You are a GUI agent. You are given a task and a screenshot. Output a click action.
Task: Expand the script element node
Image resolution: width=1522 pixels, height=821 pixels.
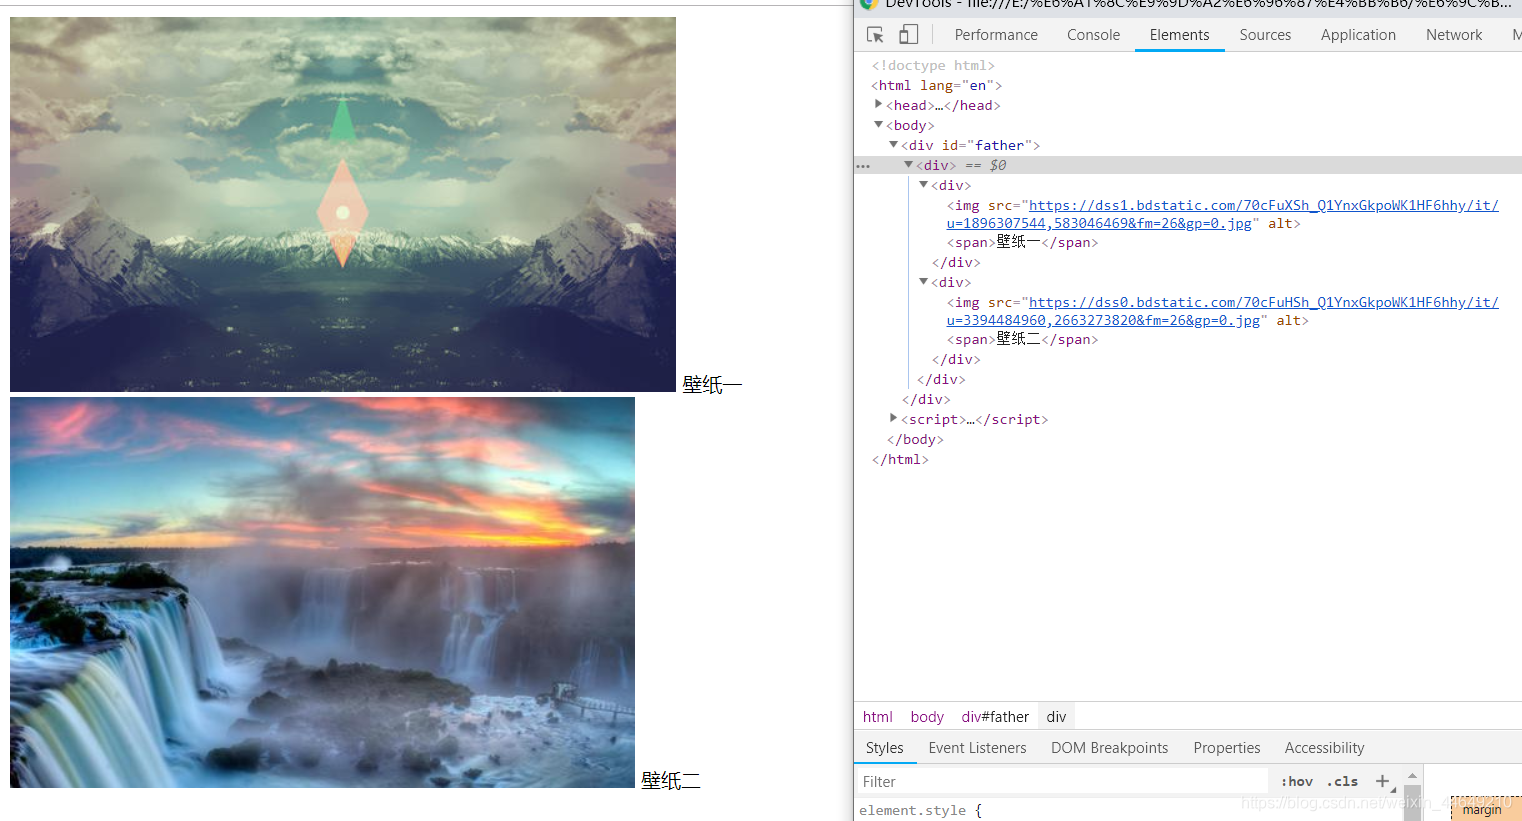(894, 418)
